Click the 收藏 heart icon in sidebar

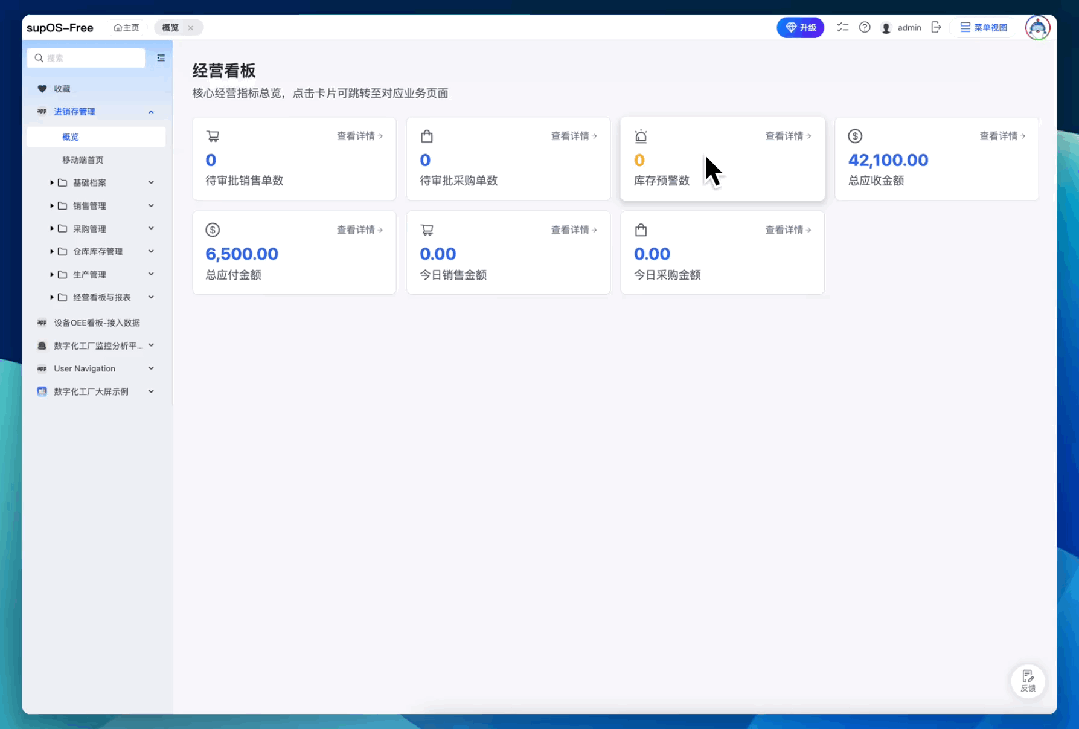(42, 89)
